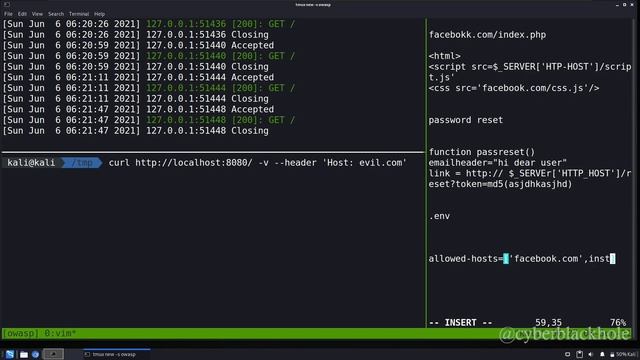Click the '06:20:26' GET / log line

click(x=149, y=24)
